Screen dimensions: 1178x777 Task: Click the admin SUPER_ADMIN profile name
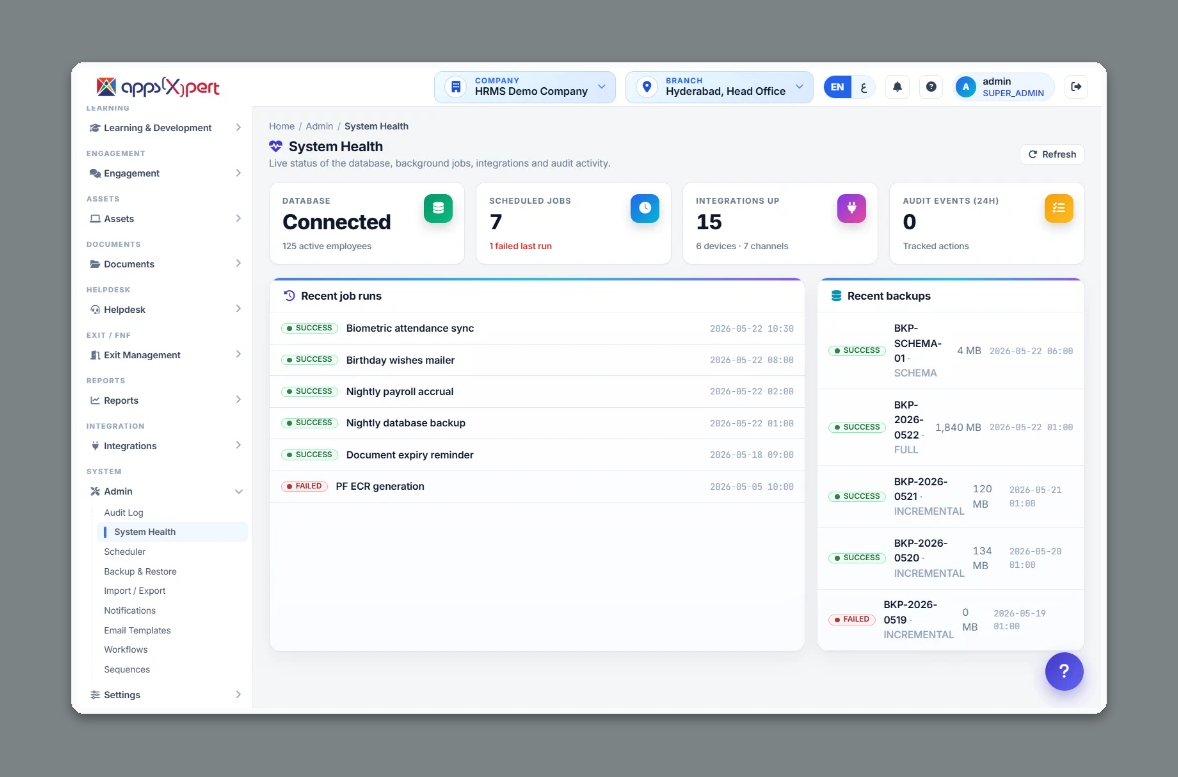(1013, 87)
